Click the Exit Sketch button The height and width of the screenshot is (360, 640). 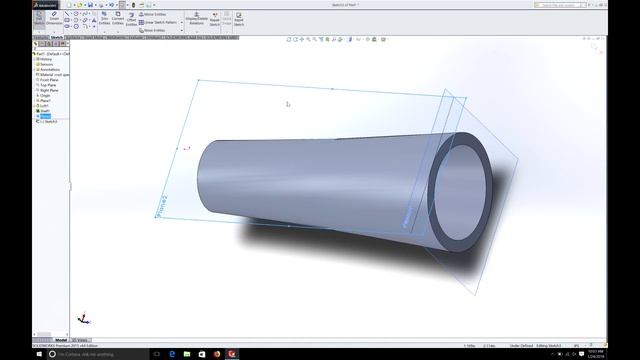click(x=39, y=19)
